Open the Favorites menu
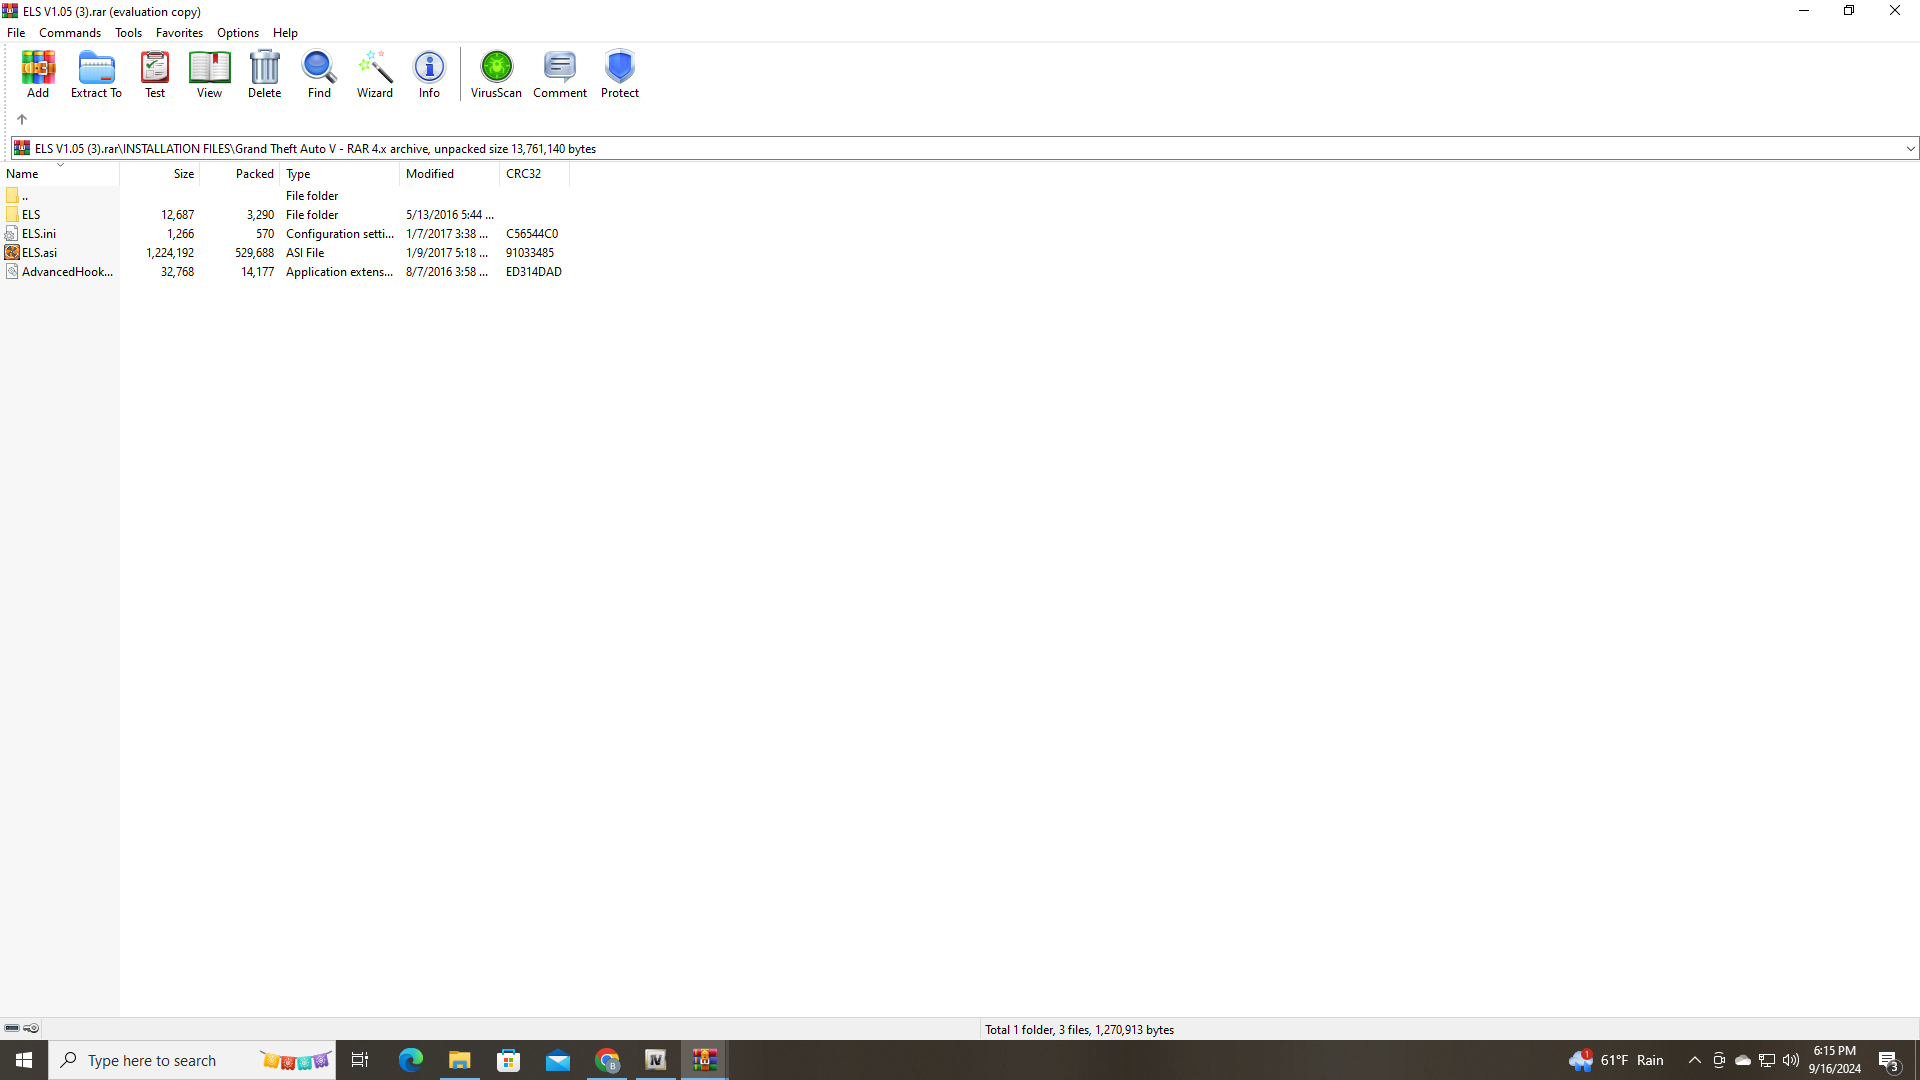Screen dimensions: 1920x1080 coord(179,33)
